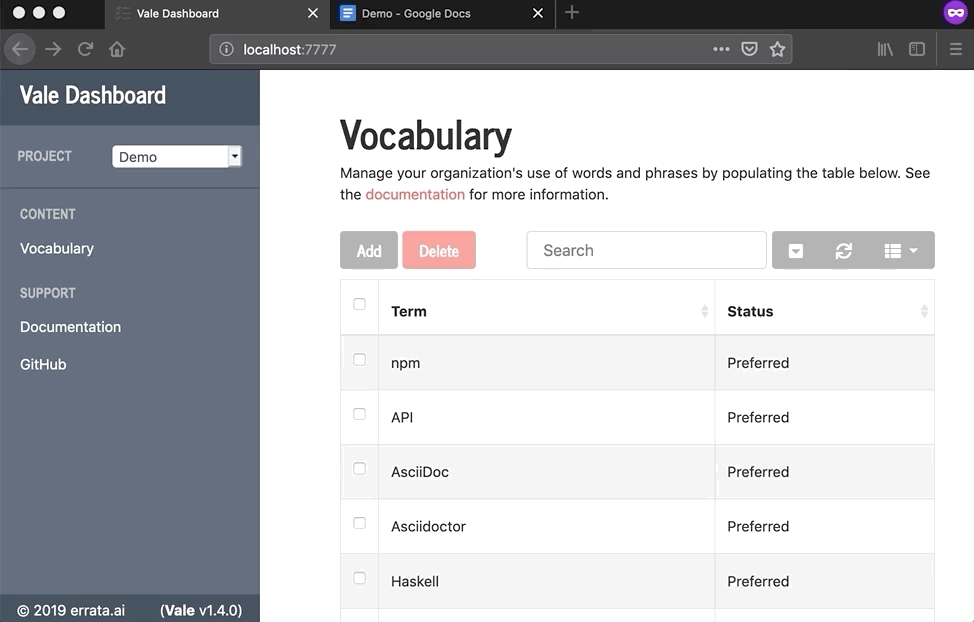This screenshot has width=974, height=622.
Task: Open the browser library icon
Action: [885, 49]
